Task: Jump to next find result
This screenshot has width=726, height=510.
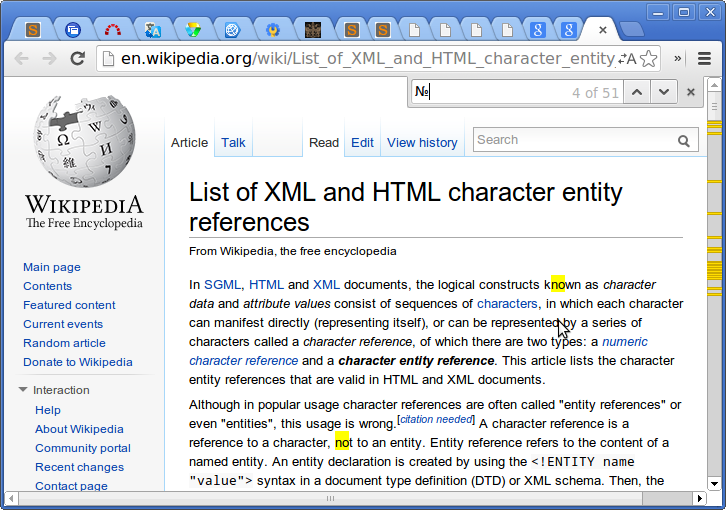Action: point(663,92)
